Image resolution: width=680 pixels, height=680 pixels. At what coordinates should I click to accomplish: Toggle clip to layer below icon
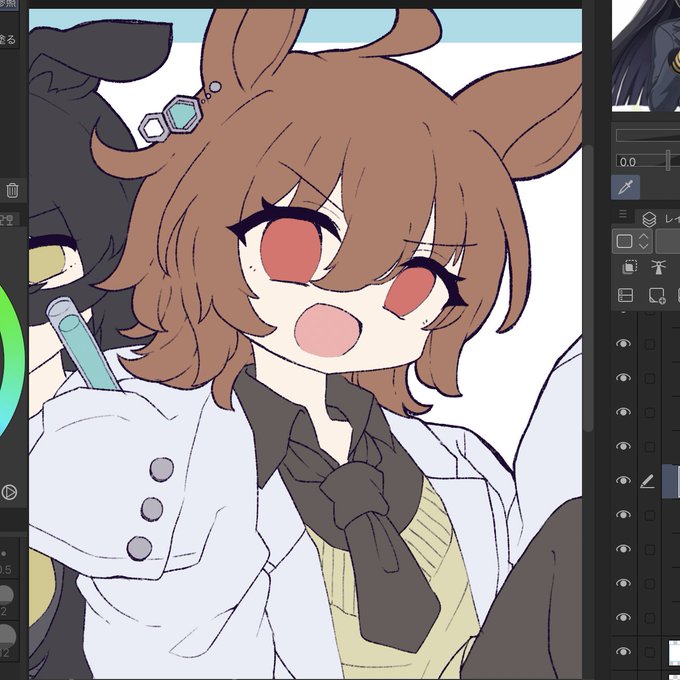click(629, 267)
